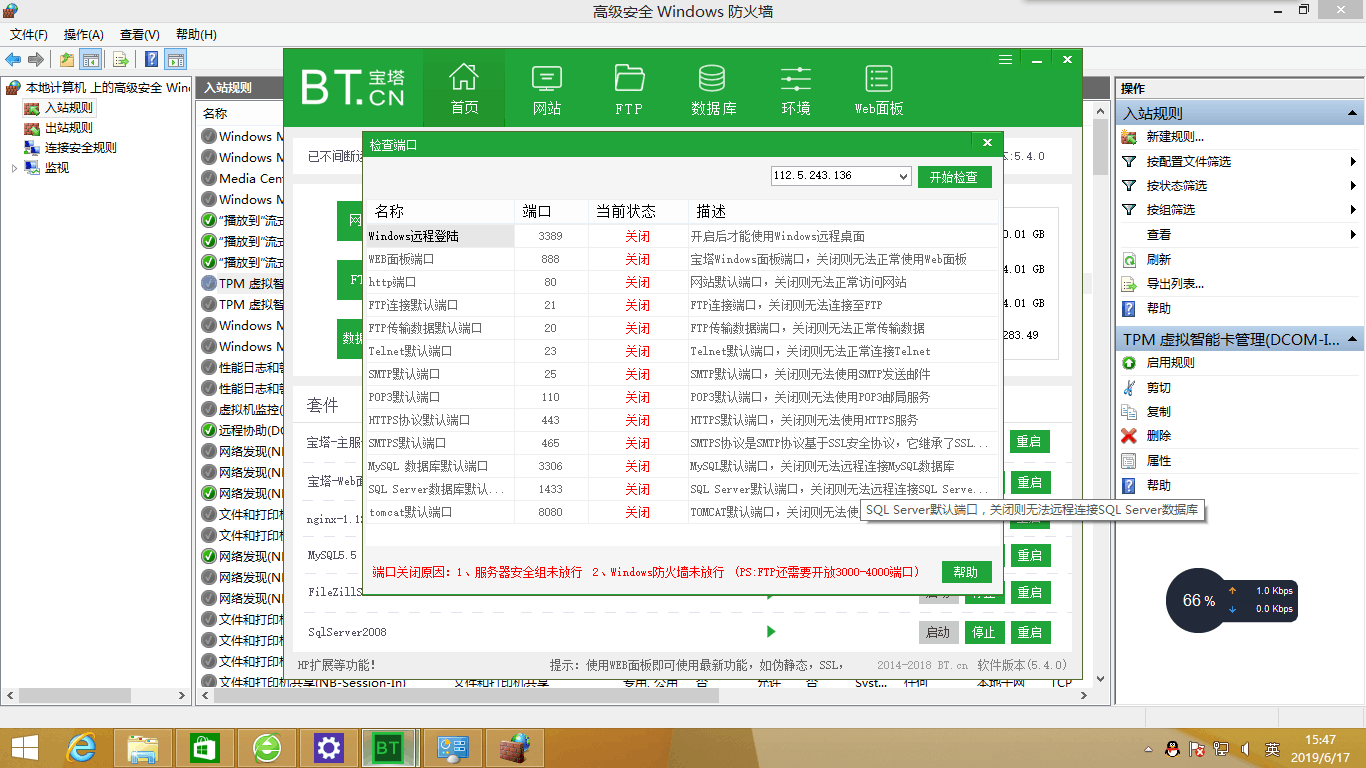Viewport: 1366px width, 768px height.
Task: Click the BT panel taskbar icon
Action: tap(387, 747)
